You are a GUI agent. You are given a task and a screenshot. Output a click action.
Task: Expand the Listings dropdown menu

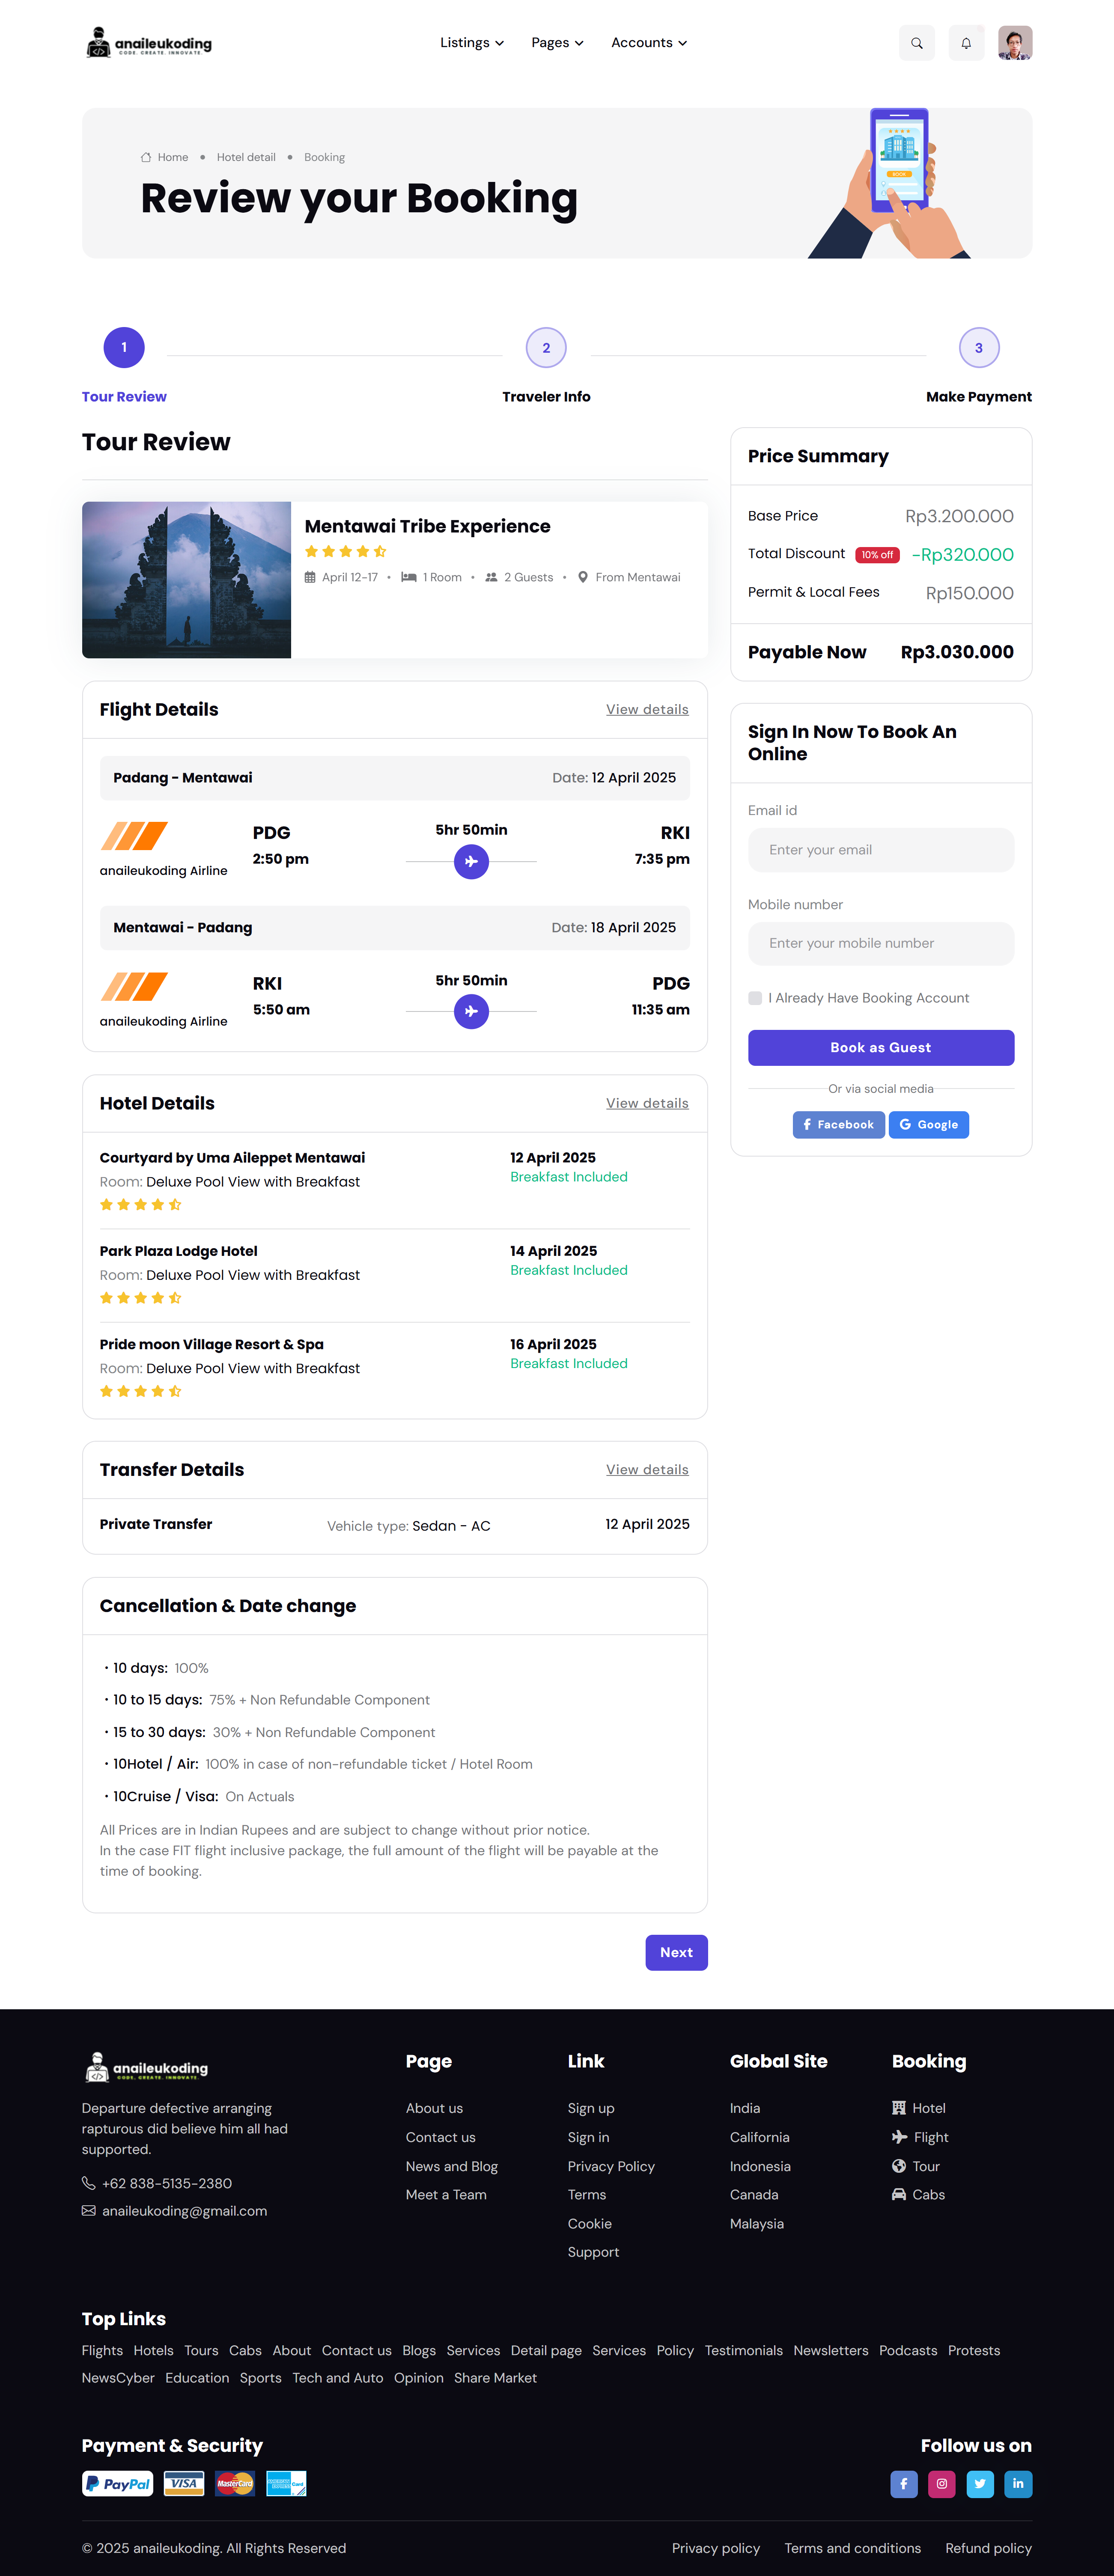(472, 43)
